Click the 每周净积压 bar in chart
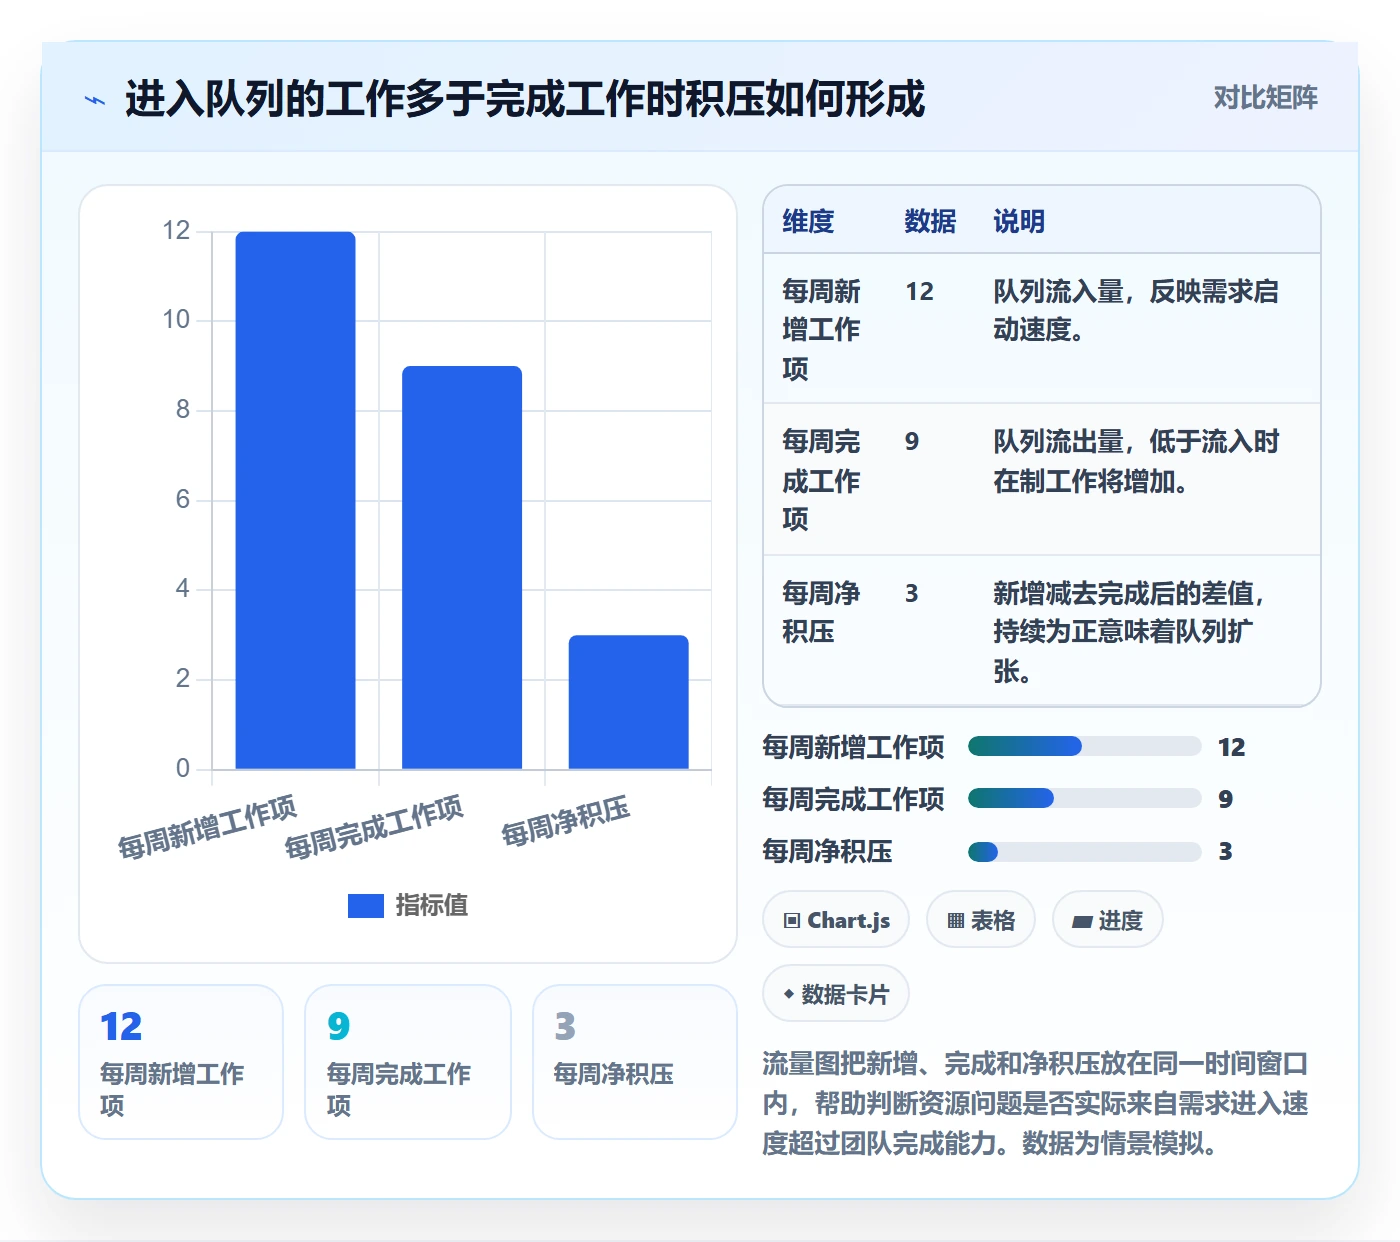Screen dimensions: 1400x1242 tap(629, 702)
